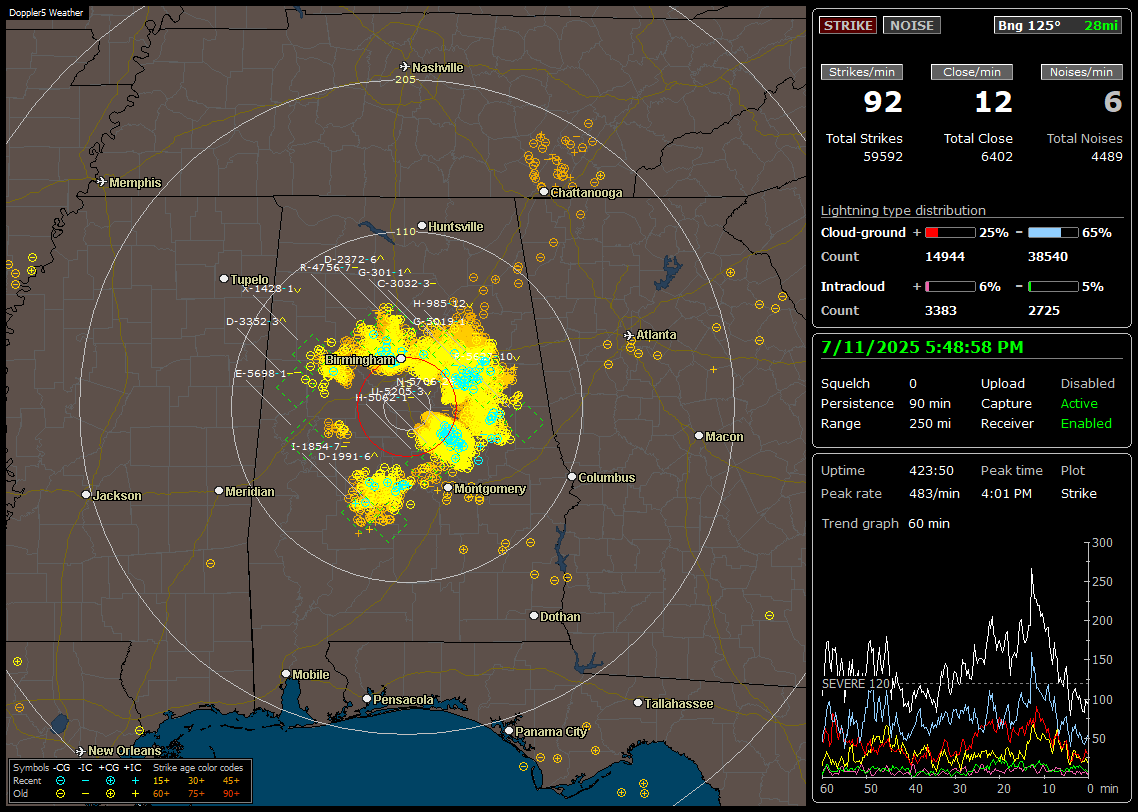Click the Strikes/min header button

tap(861, 72)
